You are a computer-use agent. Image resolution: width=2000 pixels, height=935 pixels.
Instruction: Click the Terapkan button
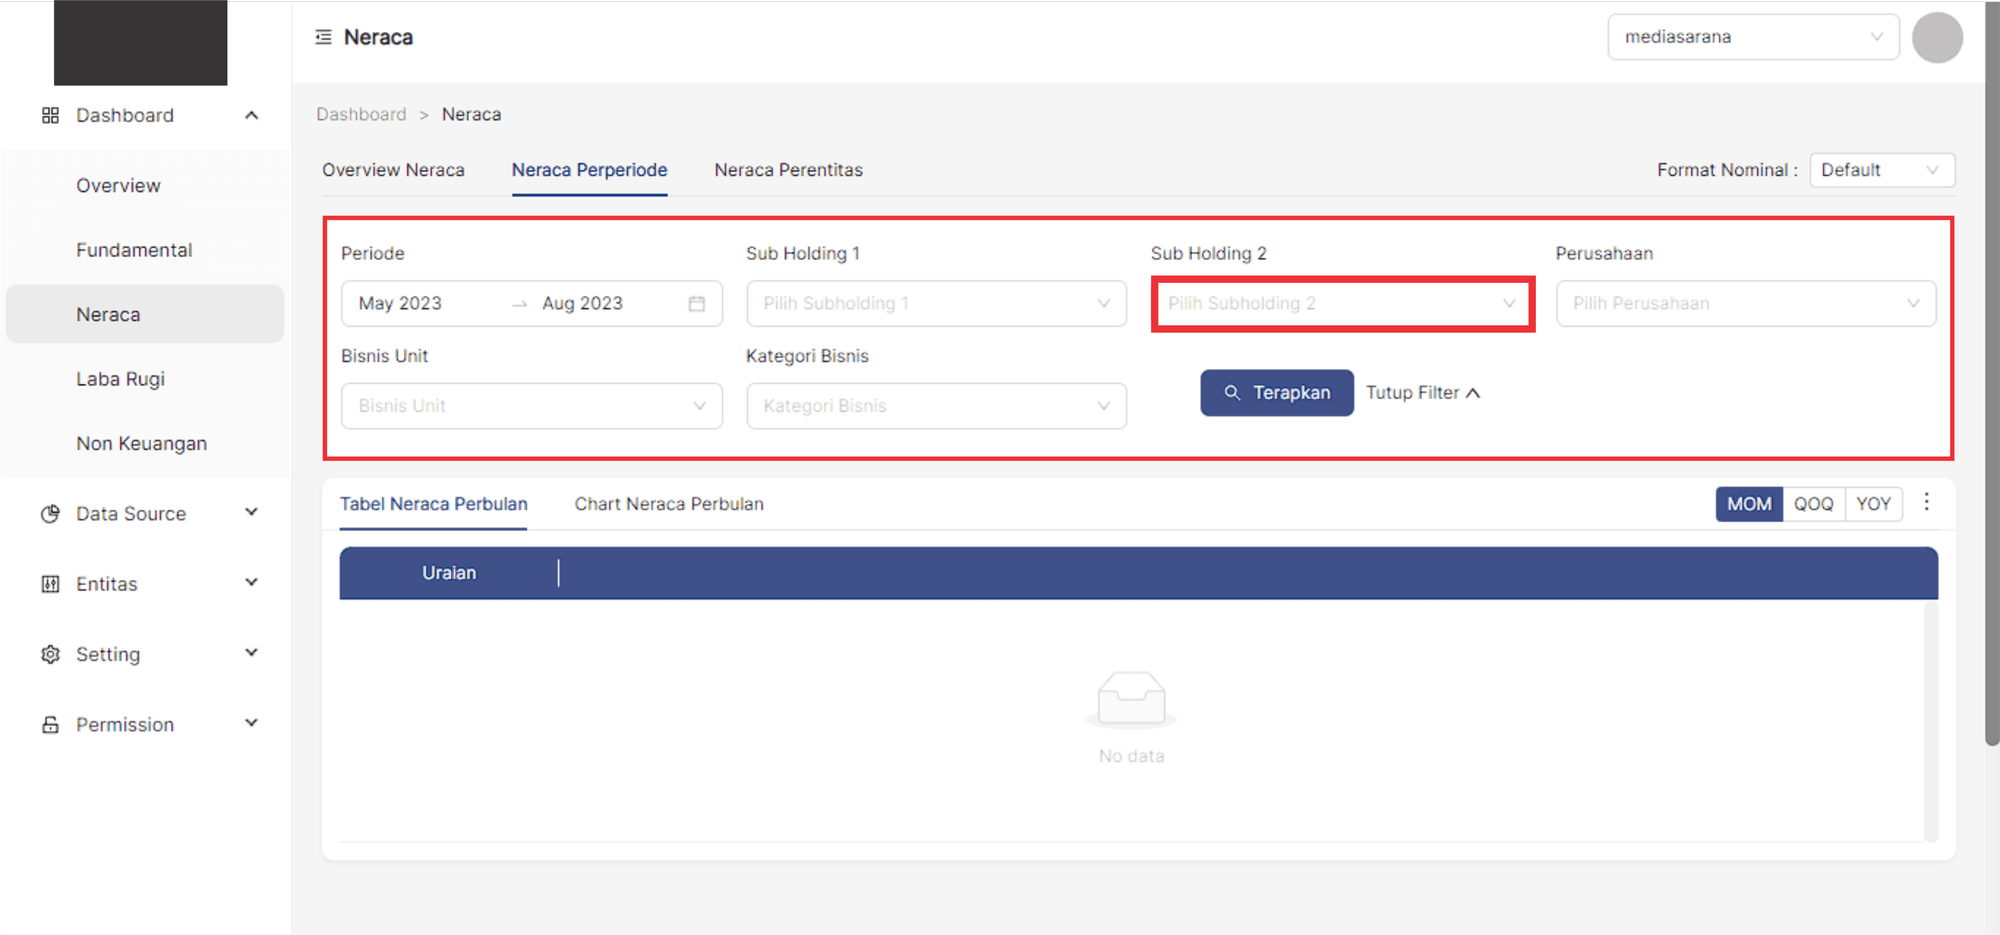pos(1276,393)
